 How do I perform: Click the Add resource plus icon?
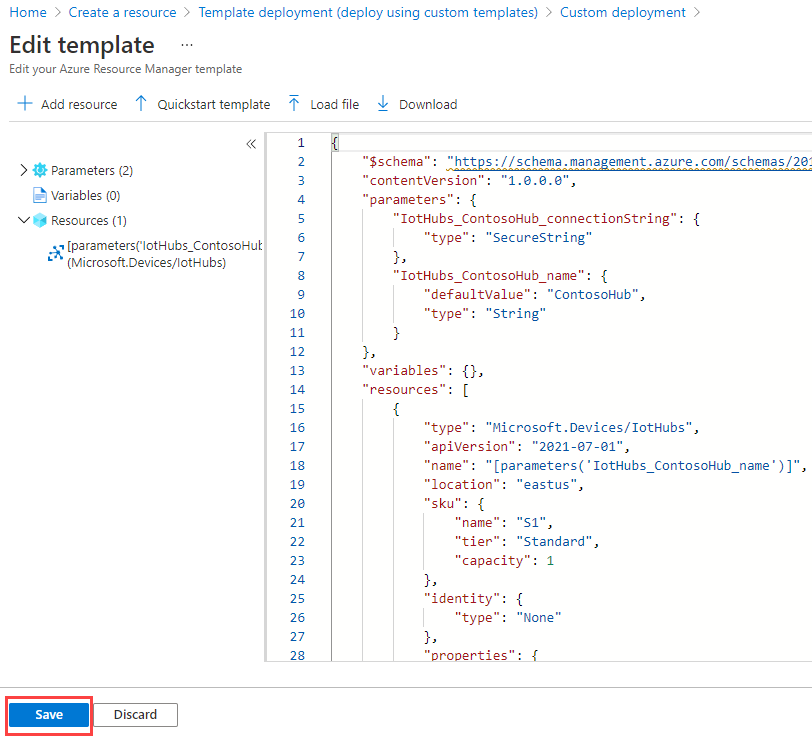coord(23,104)
